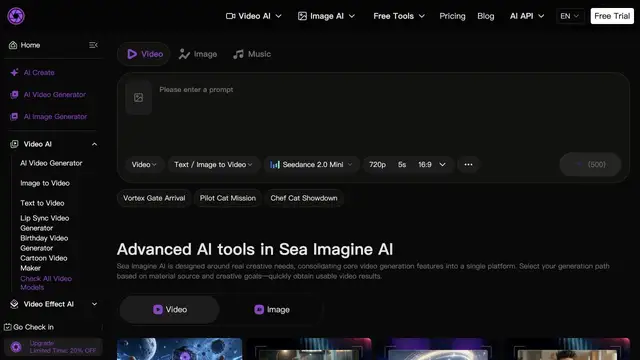Image resolution: width=640 pixels, height=360 pixels.
Task: Open the Text / Image to Video dropdown
Action: (x=213, y=164)
